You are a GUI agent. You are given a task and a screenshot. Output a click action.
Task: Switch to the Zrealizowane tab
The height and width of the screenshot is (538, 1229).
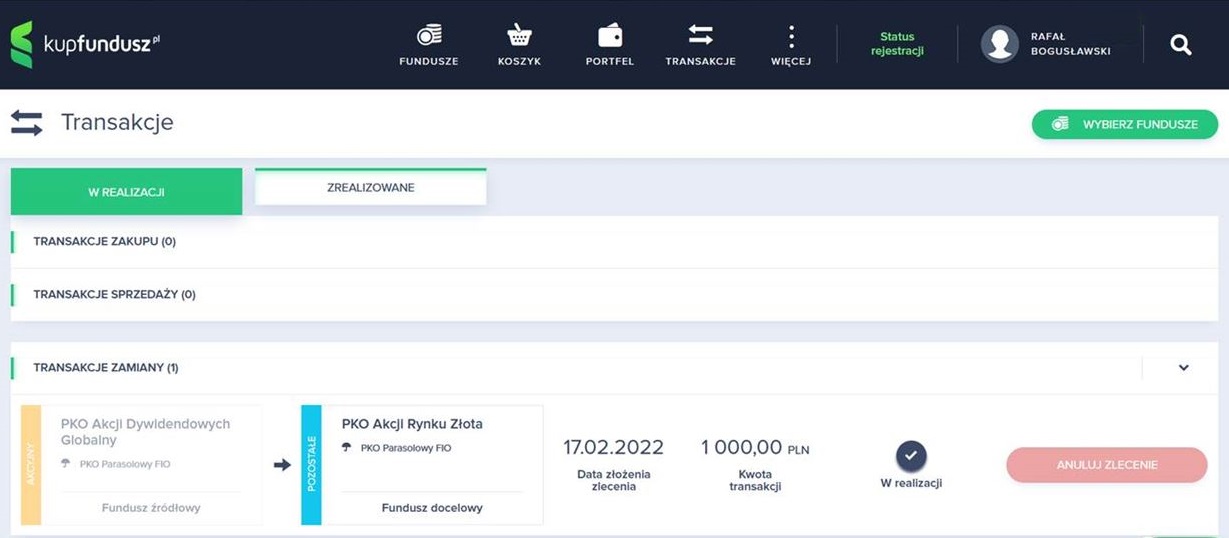click(371, 187)
